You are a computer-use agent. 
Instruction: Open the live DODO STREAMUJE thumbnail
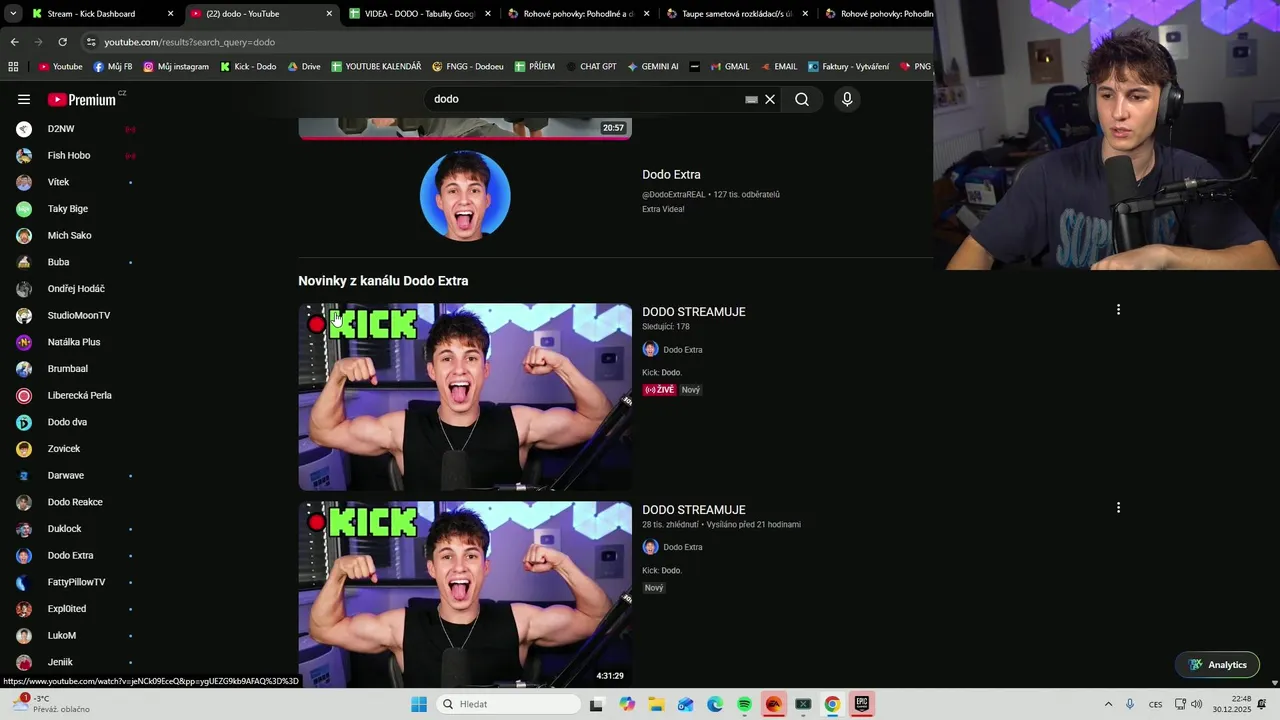coord(465,397)
